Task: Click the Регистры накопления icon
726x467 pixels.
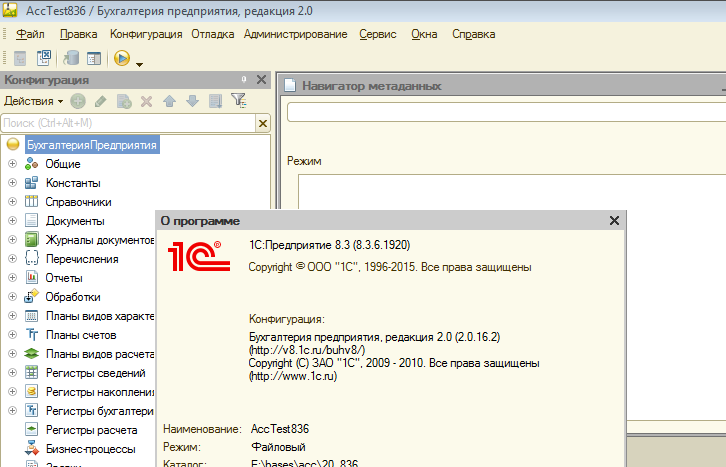Action: (31, 391)
